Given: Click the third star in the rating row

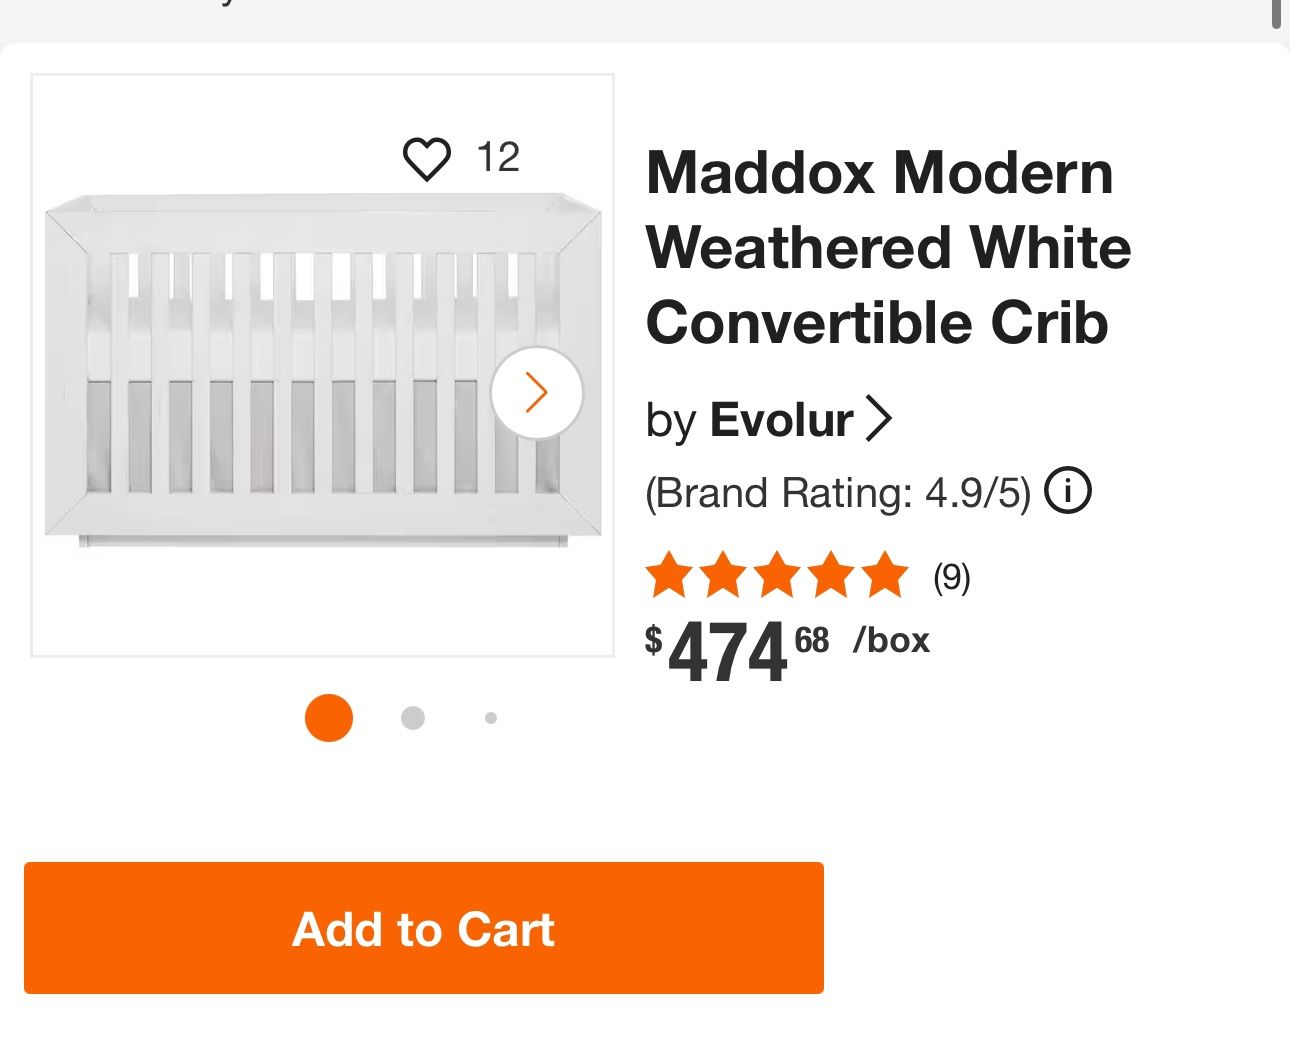Looking at the screenshot, I should [776, 574].
